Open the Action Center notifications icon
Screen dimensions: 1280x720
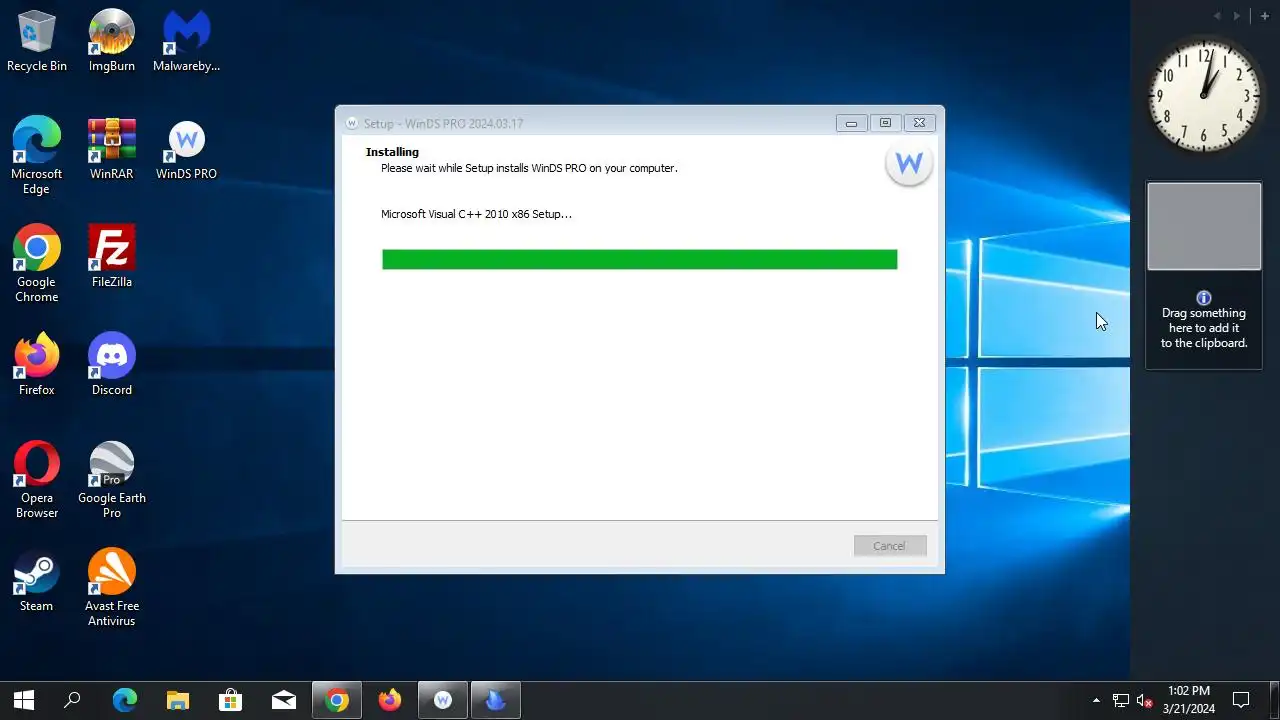[x=1241, y=700]
